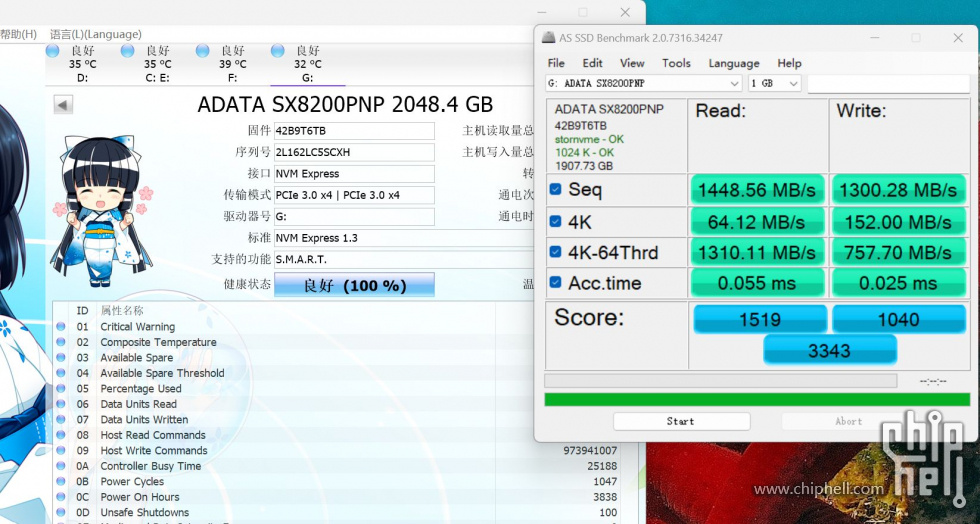This screenshot has height=524, width=980.
Task: Click the interface field NVM Express
Action: [354, 173]
